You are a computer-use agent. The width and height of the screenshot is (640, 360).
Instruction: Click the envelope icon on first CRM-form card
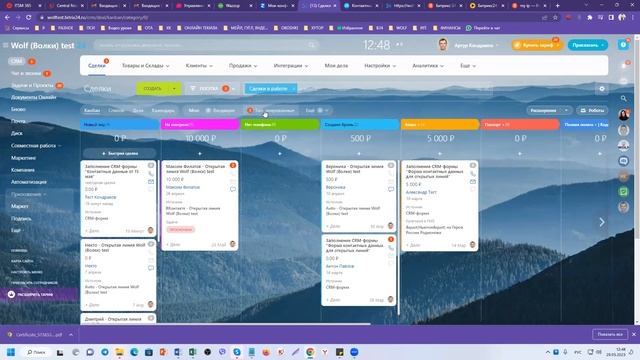click(x=151, y=182)
